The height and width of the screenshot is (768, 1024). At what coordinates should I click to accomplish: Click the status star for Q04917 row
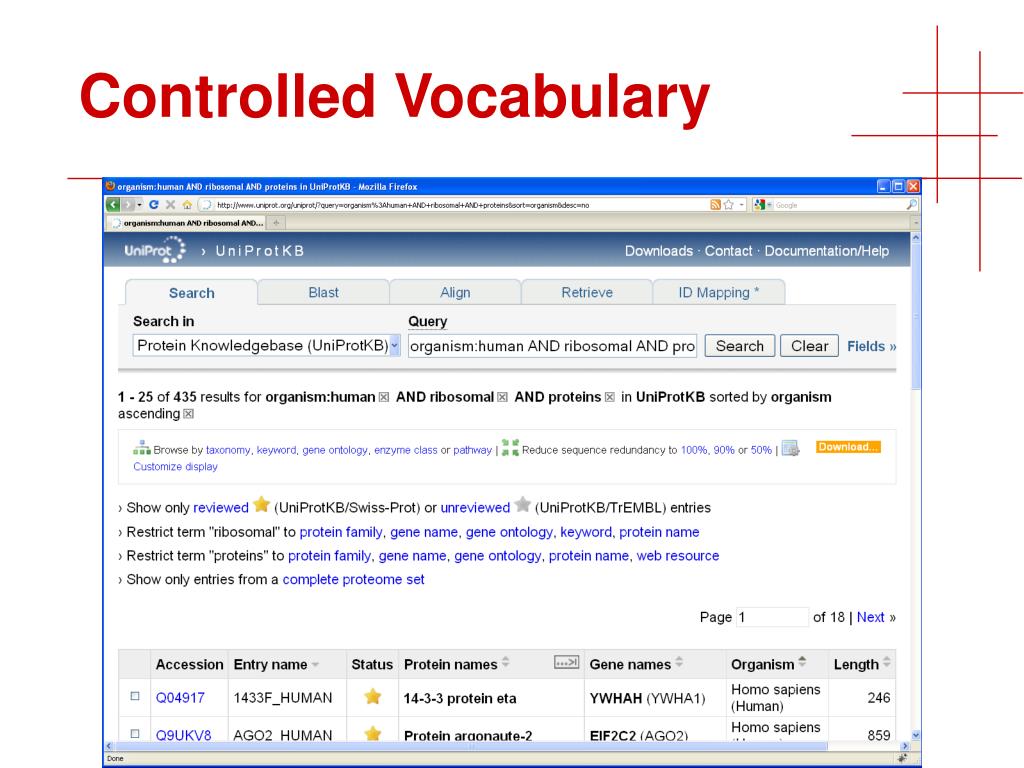373,697
